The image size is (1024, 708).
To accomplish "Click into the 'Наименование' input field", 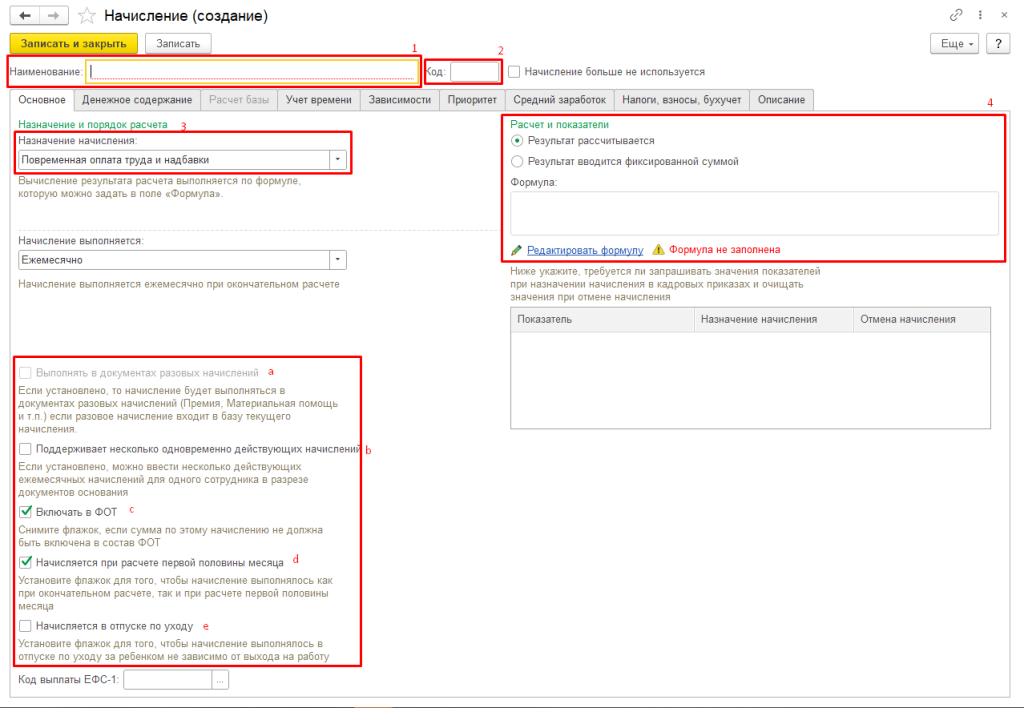I will [x=253, y=72].
